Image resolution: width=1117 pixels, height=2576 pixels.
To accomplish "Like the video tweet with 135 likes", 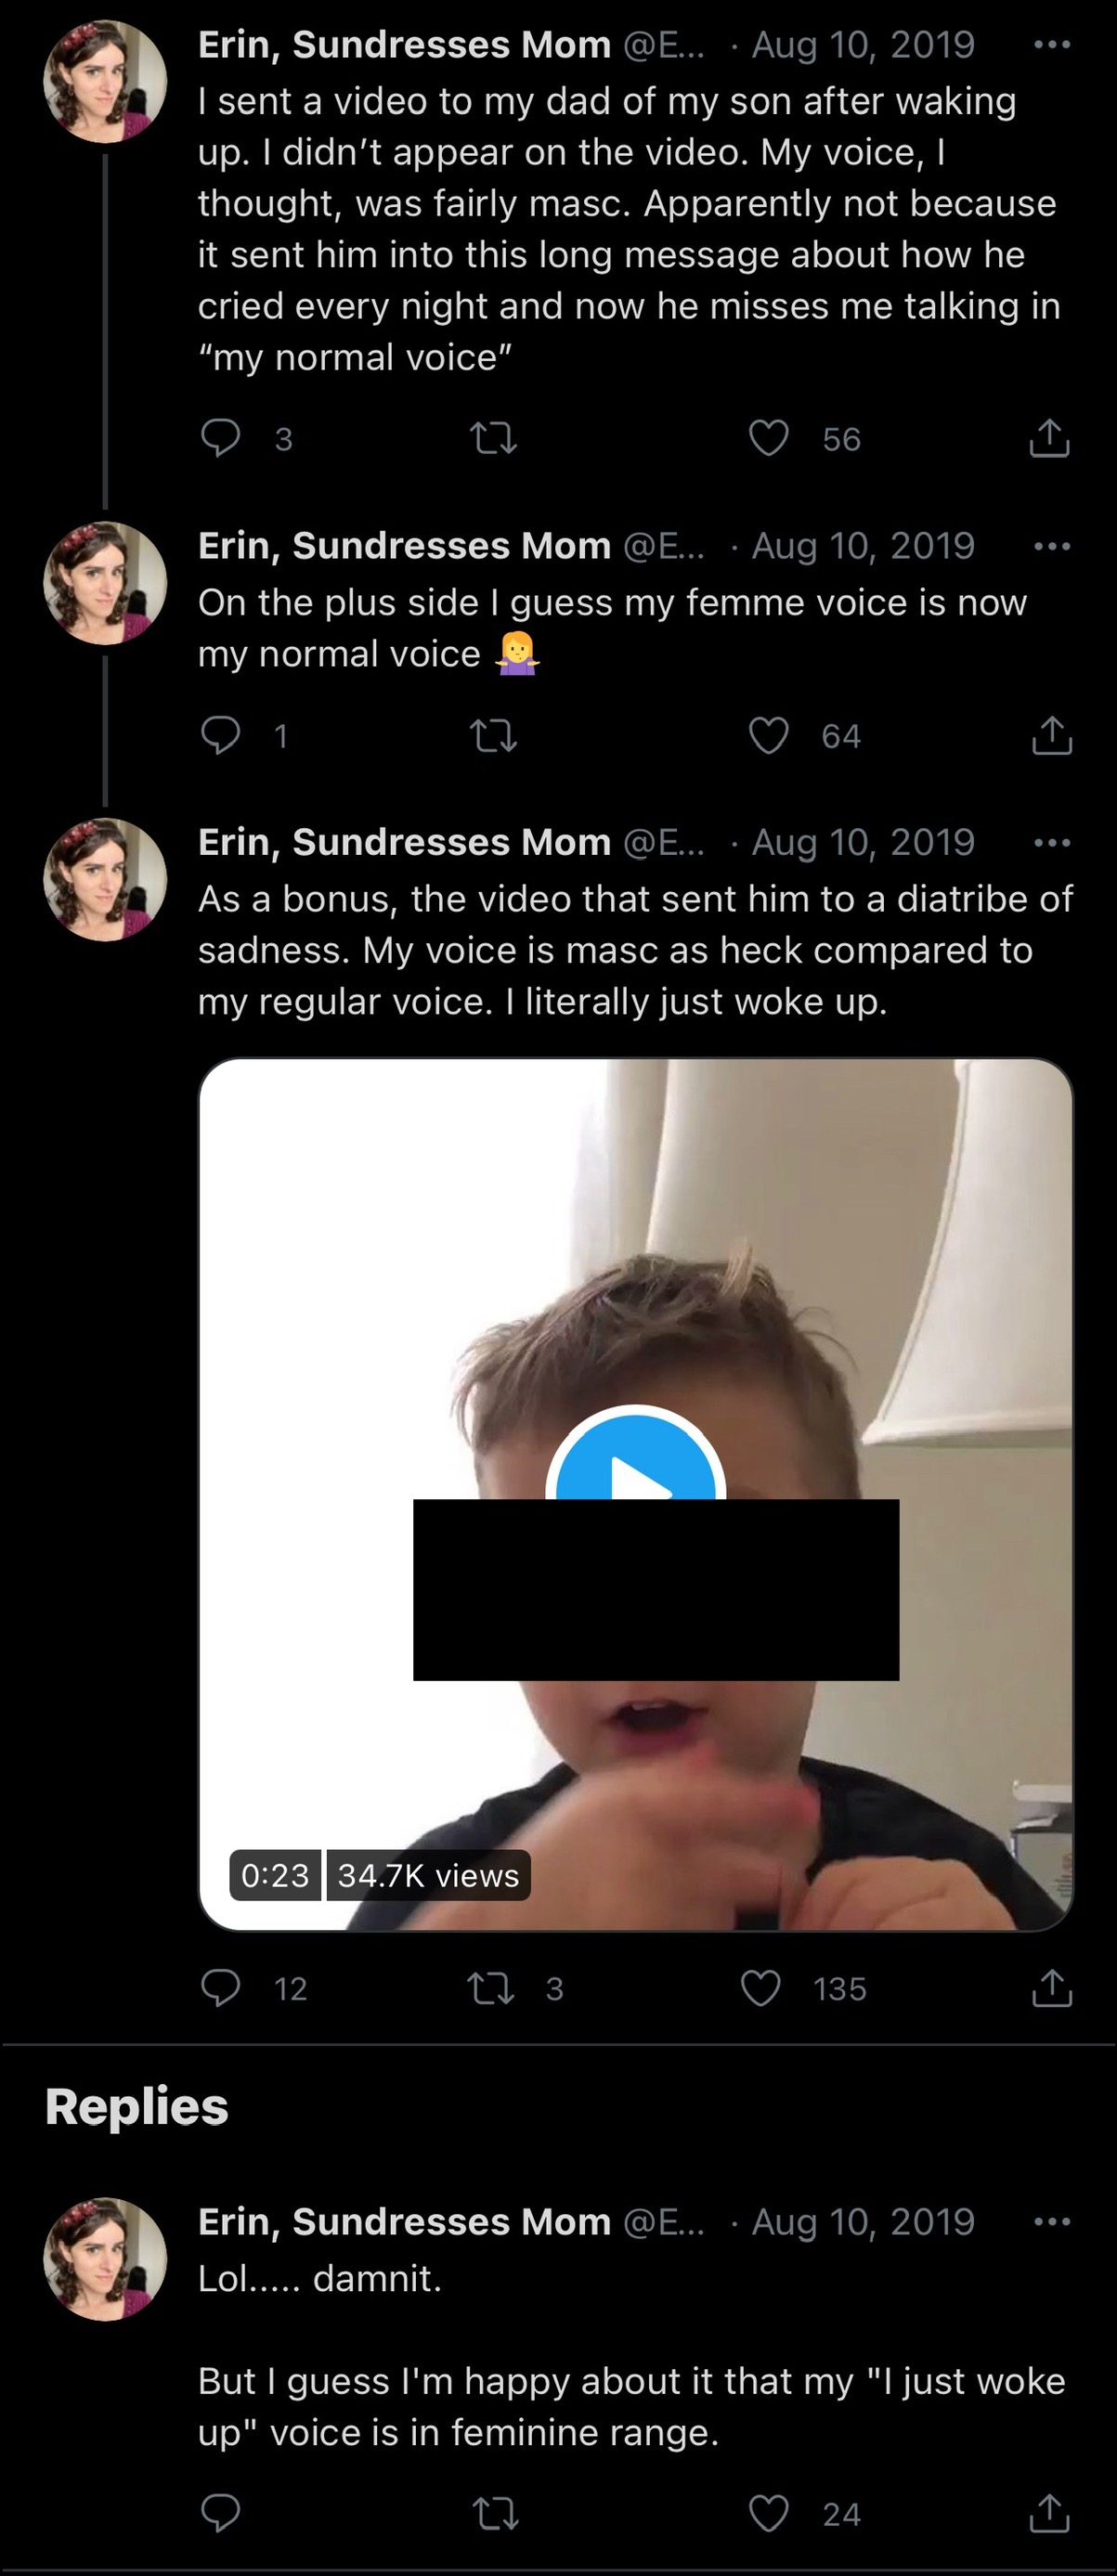I will [761, 1988].
